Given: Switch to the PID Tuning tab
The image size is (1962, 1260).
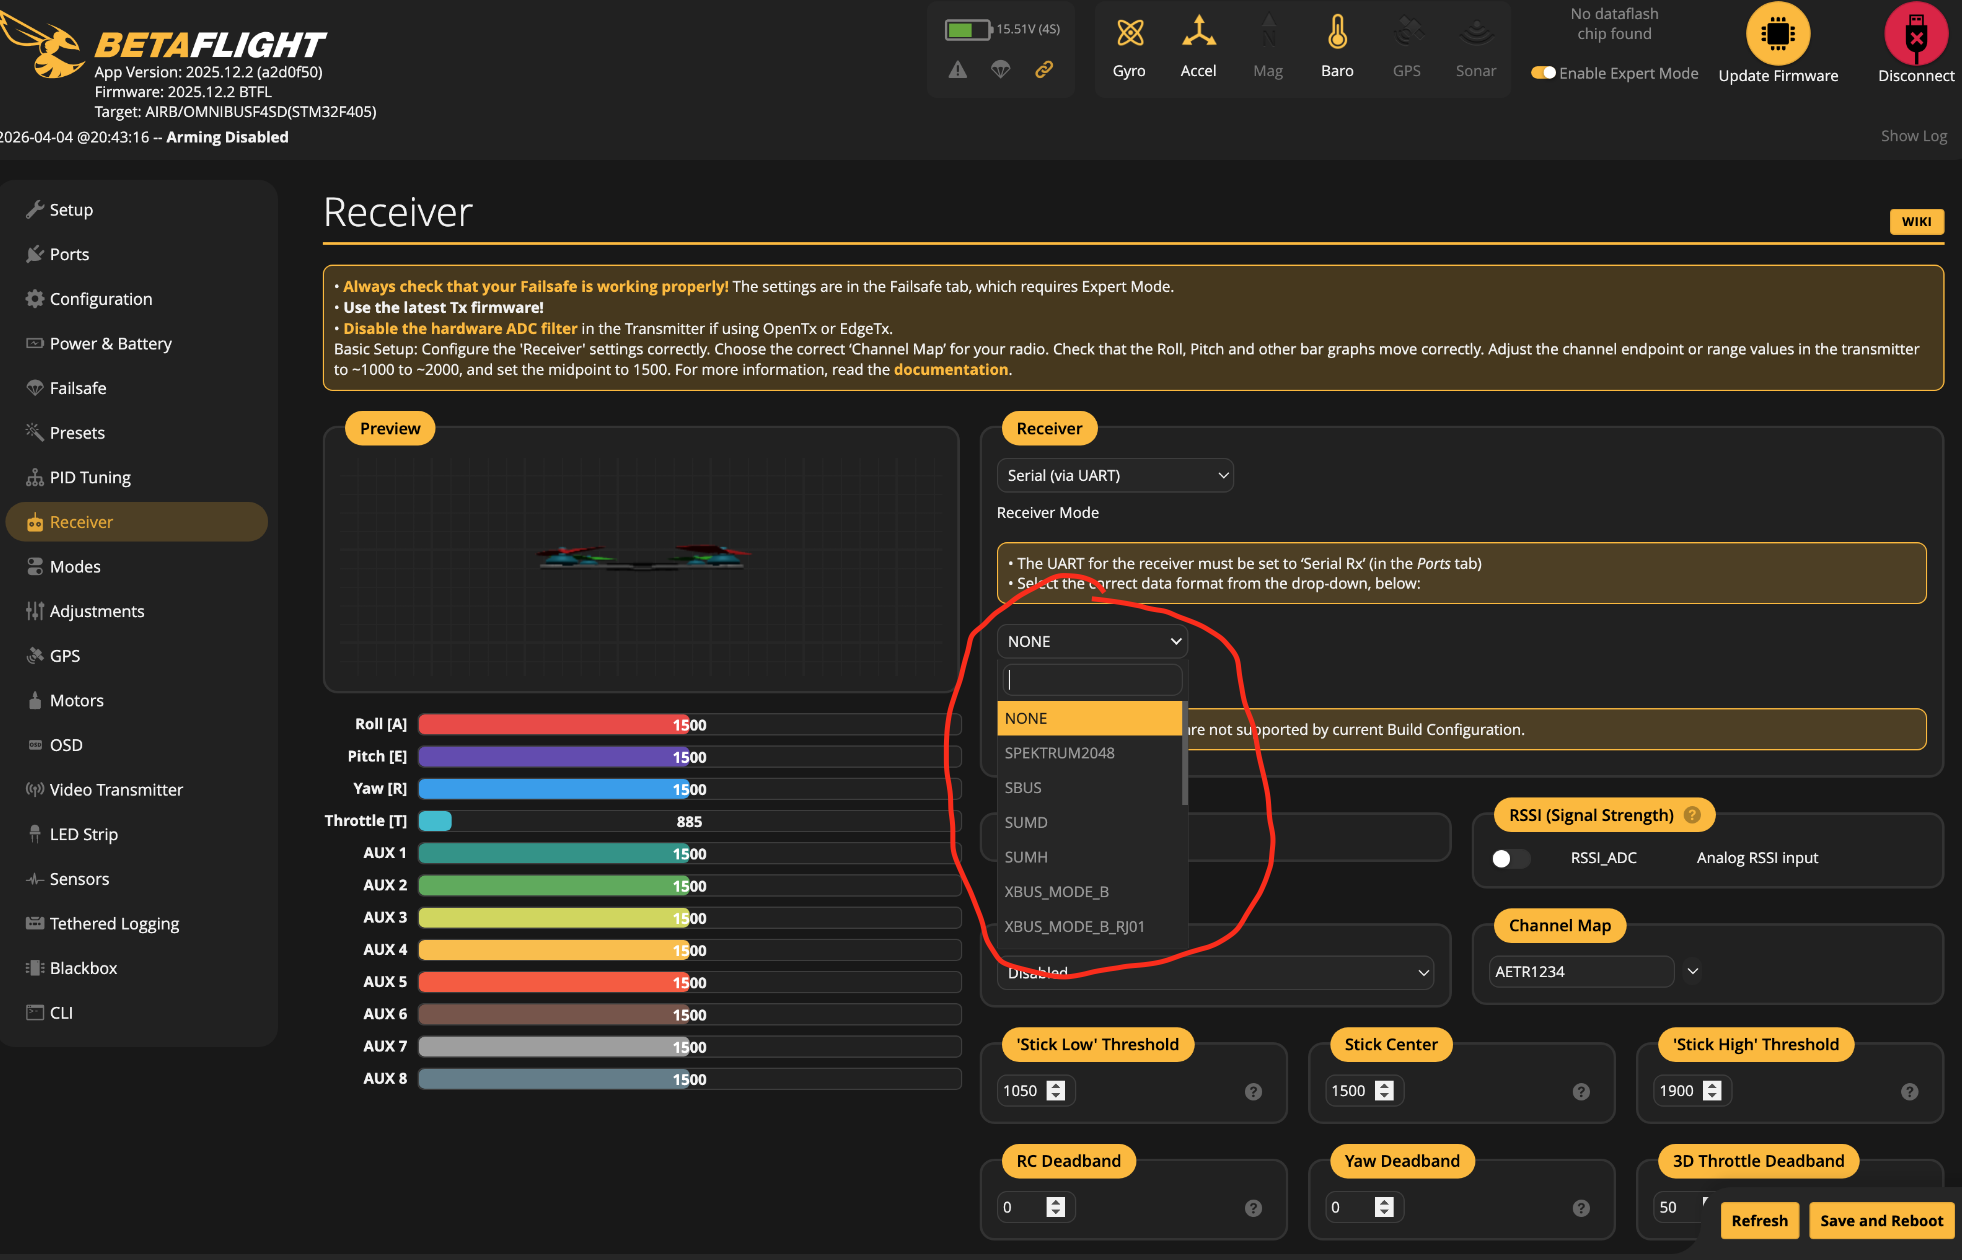Looking at the screenshot, I should tap(137, 477).
